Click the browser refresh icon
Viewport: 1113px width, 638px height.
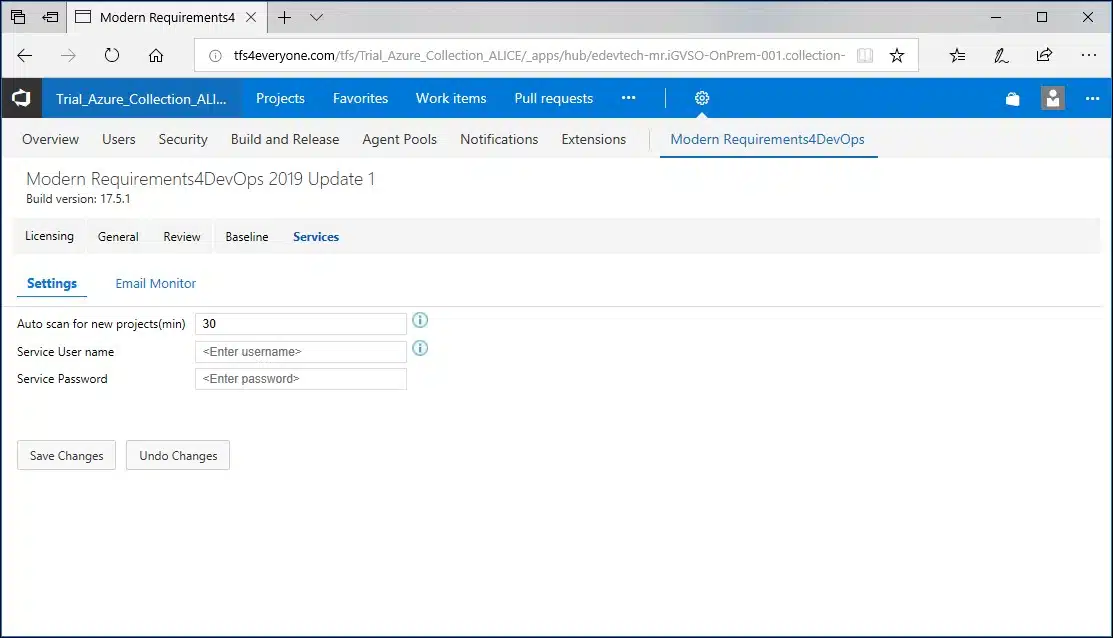point(112,56)
